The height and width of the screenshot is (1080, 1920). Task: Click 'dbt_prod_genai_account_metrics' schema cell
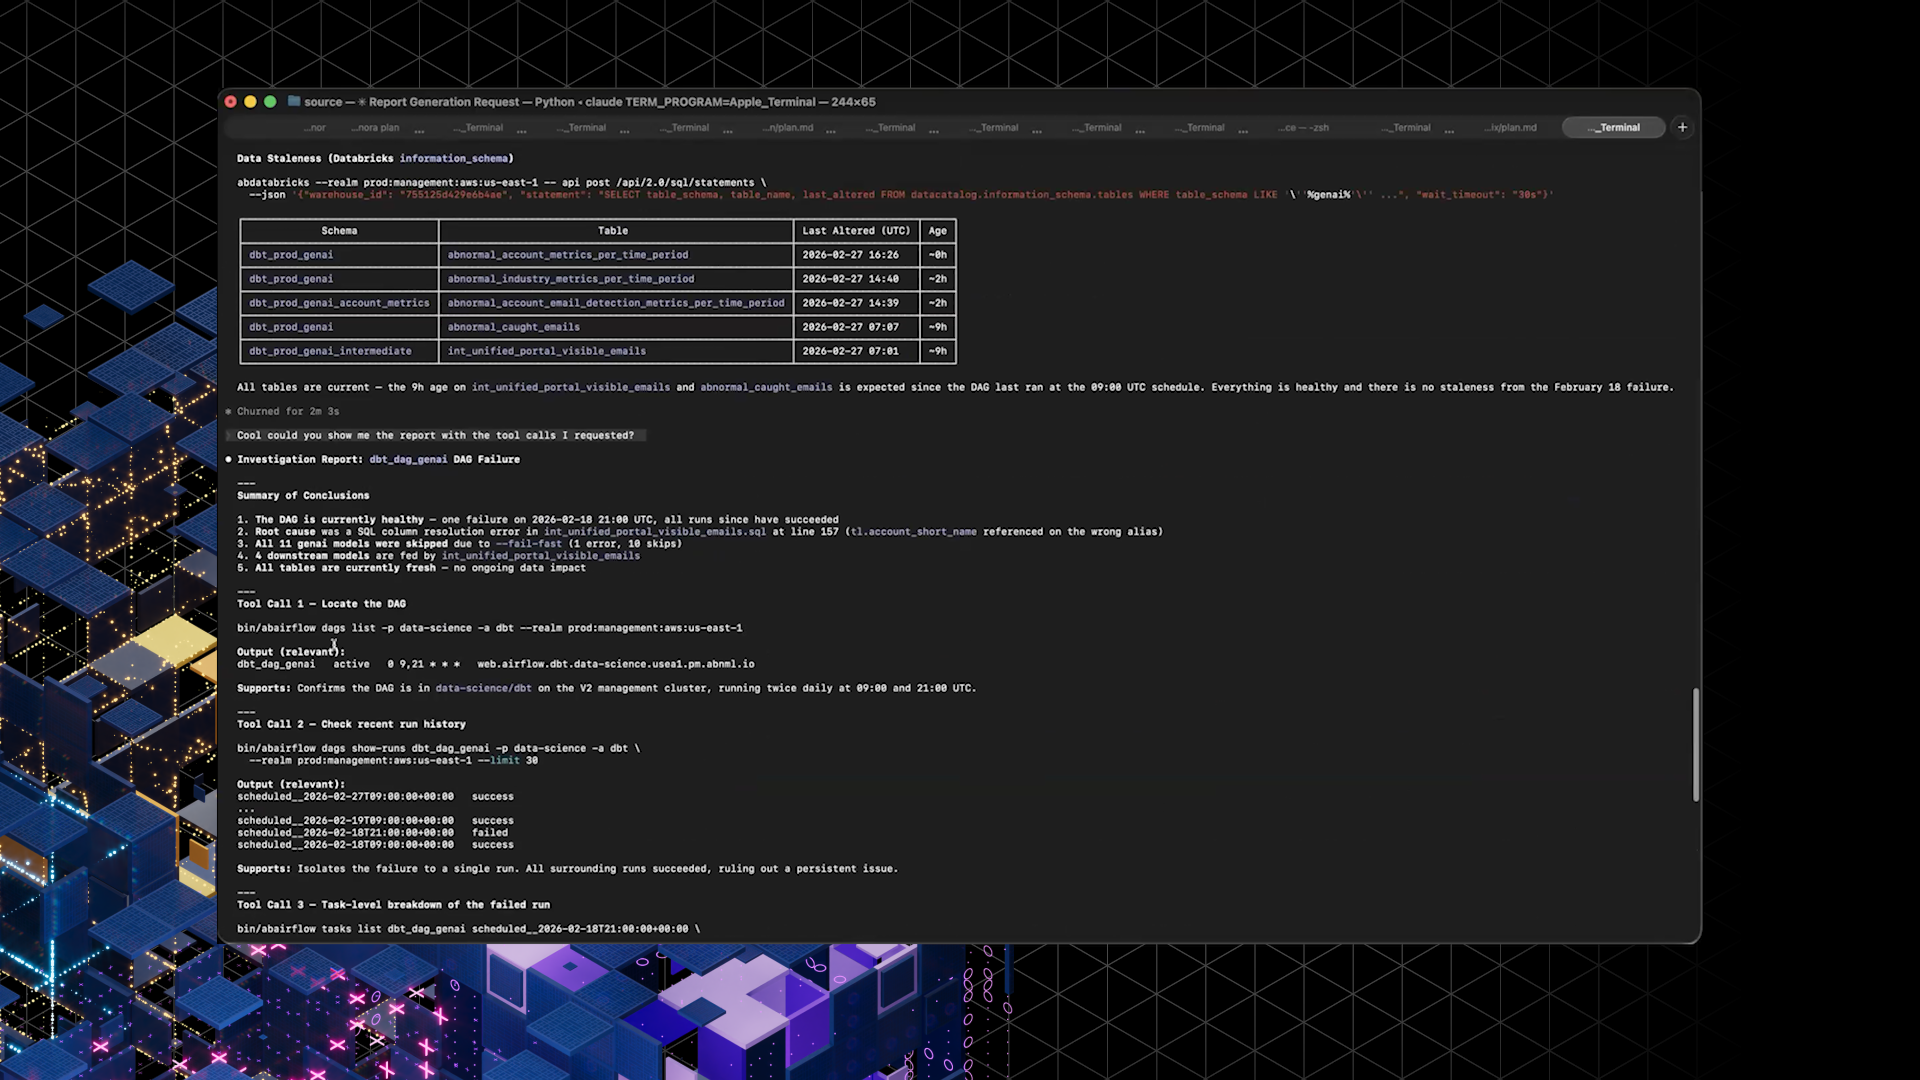(339, 303)
